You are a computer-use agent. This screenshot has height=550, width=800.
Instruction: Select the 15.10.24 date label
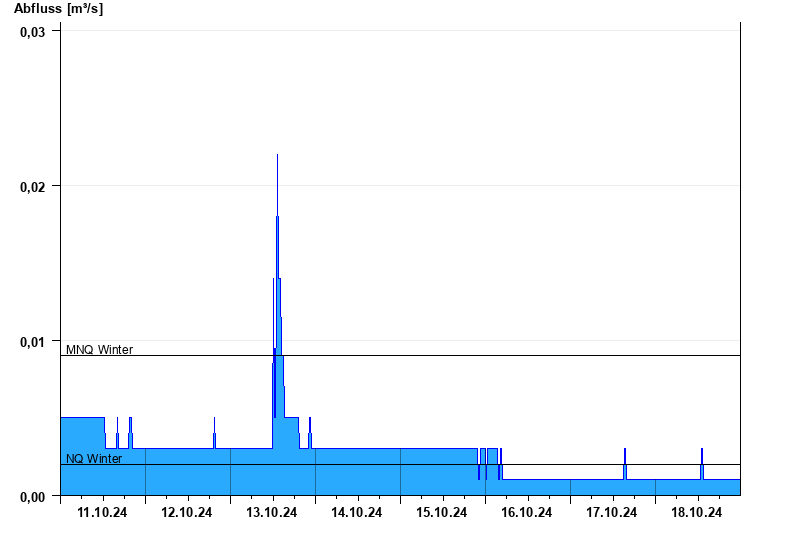click(x=441, y=512)
